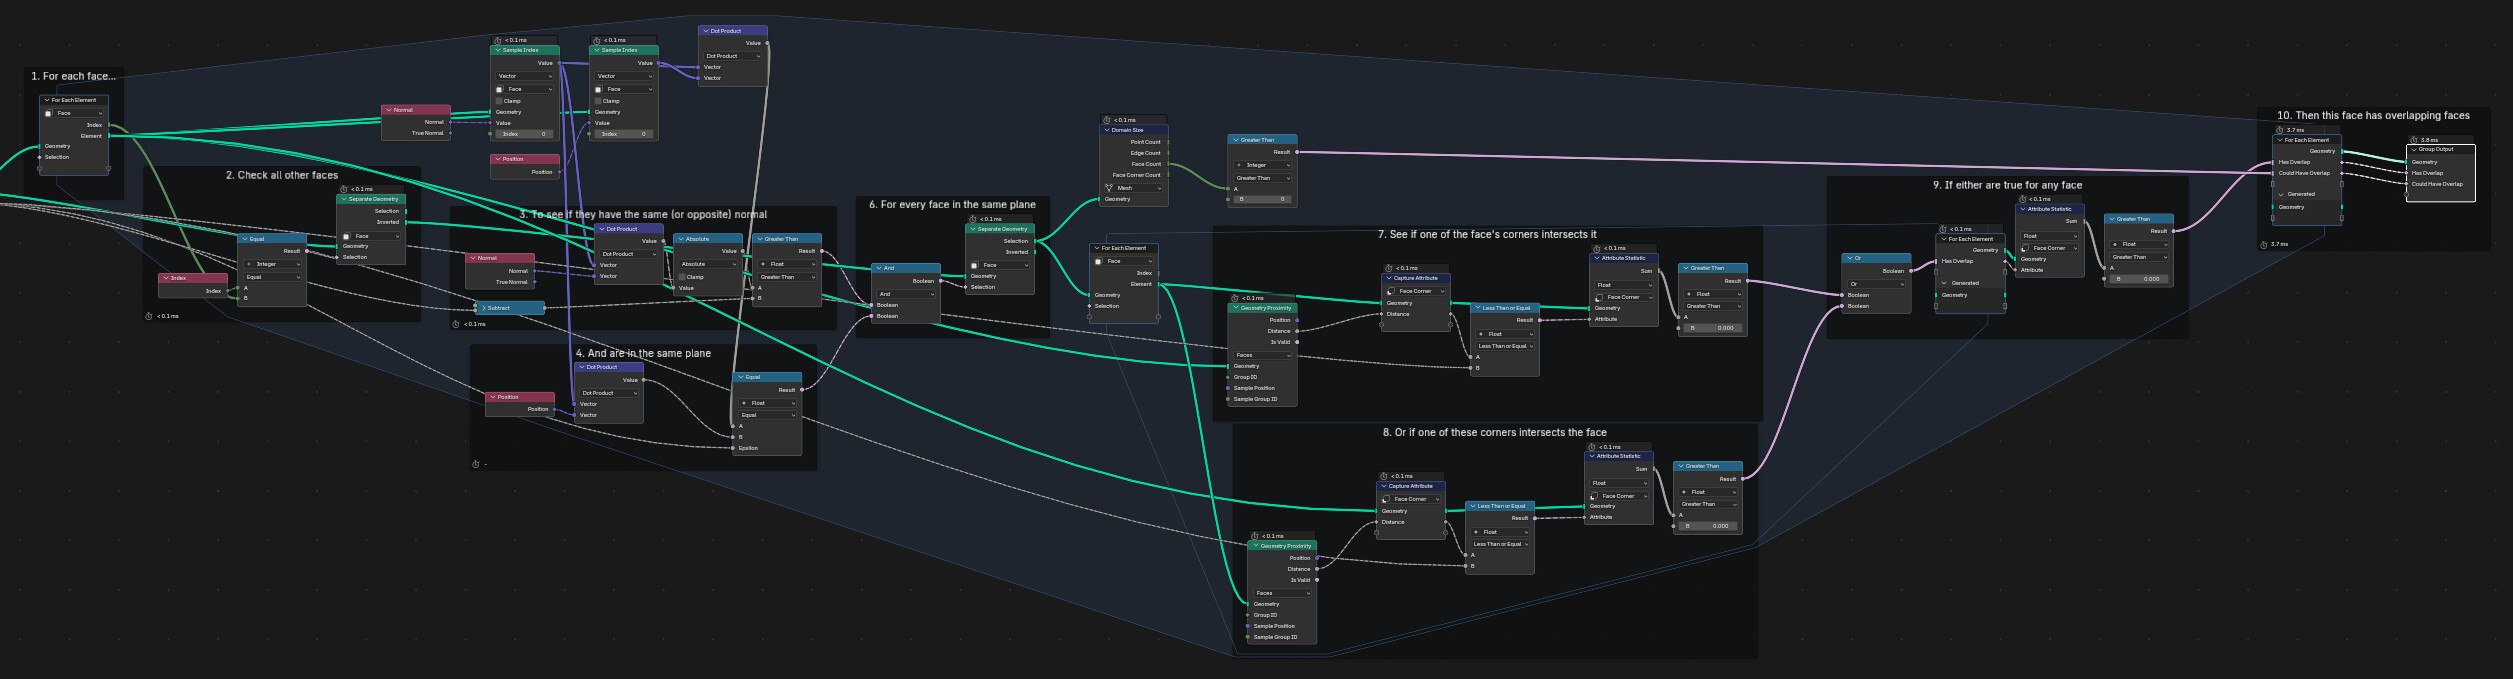Select label '8. Or if one of these corners intersects the face'
This screenshot has height=679, width=2513.
tap(1494, 432)
